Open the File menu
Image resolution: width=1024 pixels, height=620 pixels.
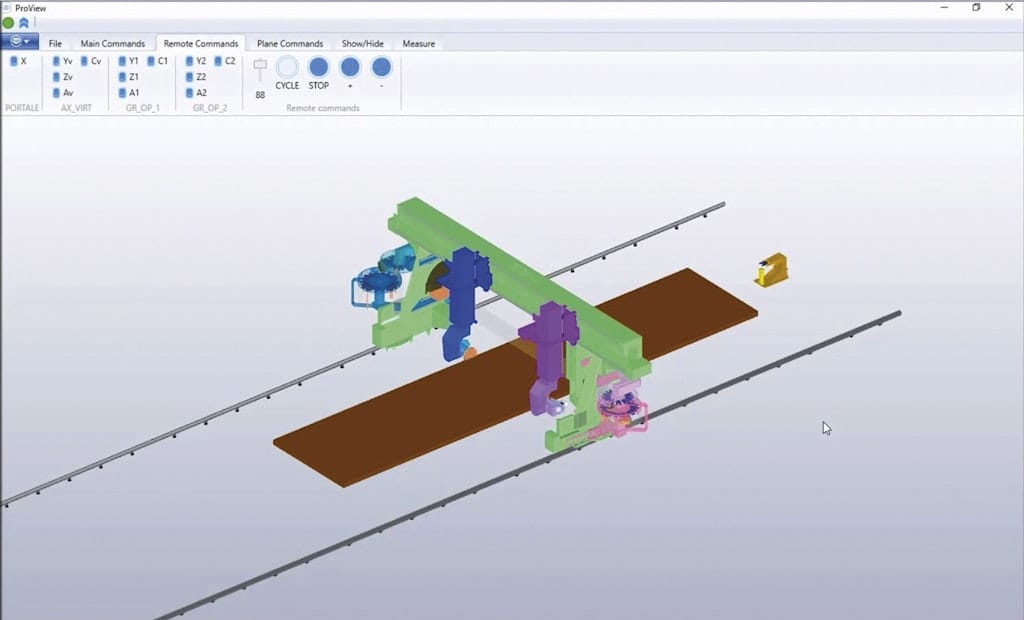point(55,43)
